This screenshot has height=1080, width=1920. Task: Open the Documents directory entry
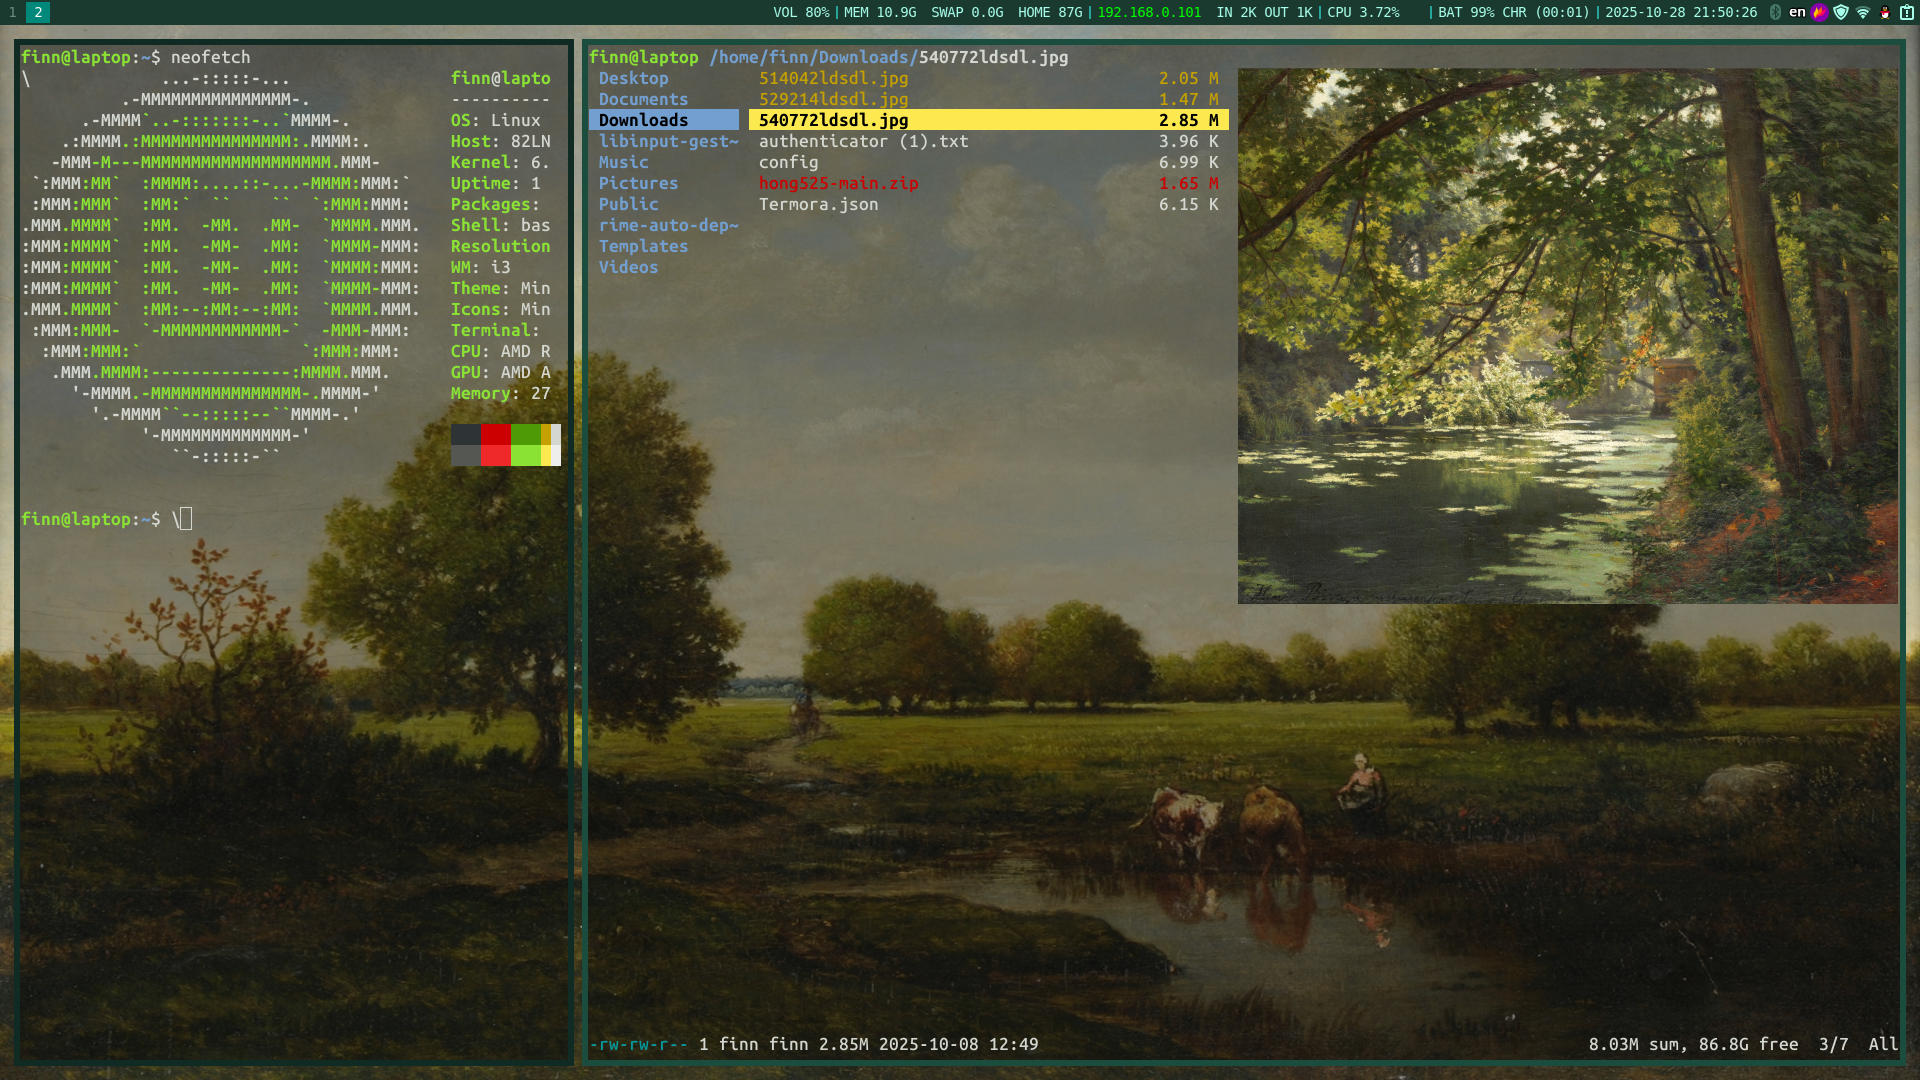pyautogui.click(x=643, y=99)
